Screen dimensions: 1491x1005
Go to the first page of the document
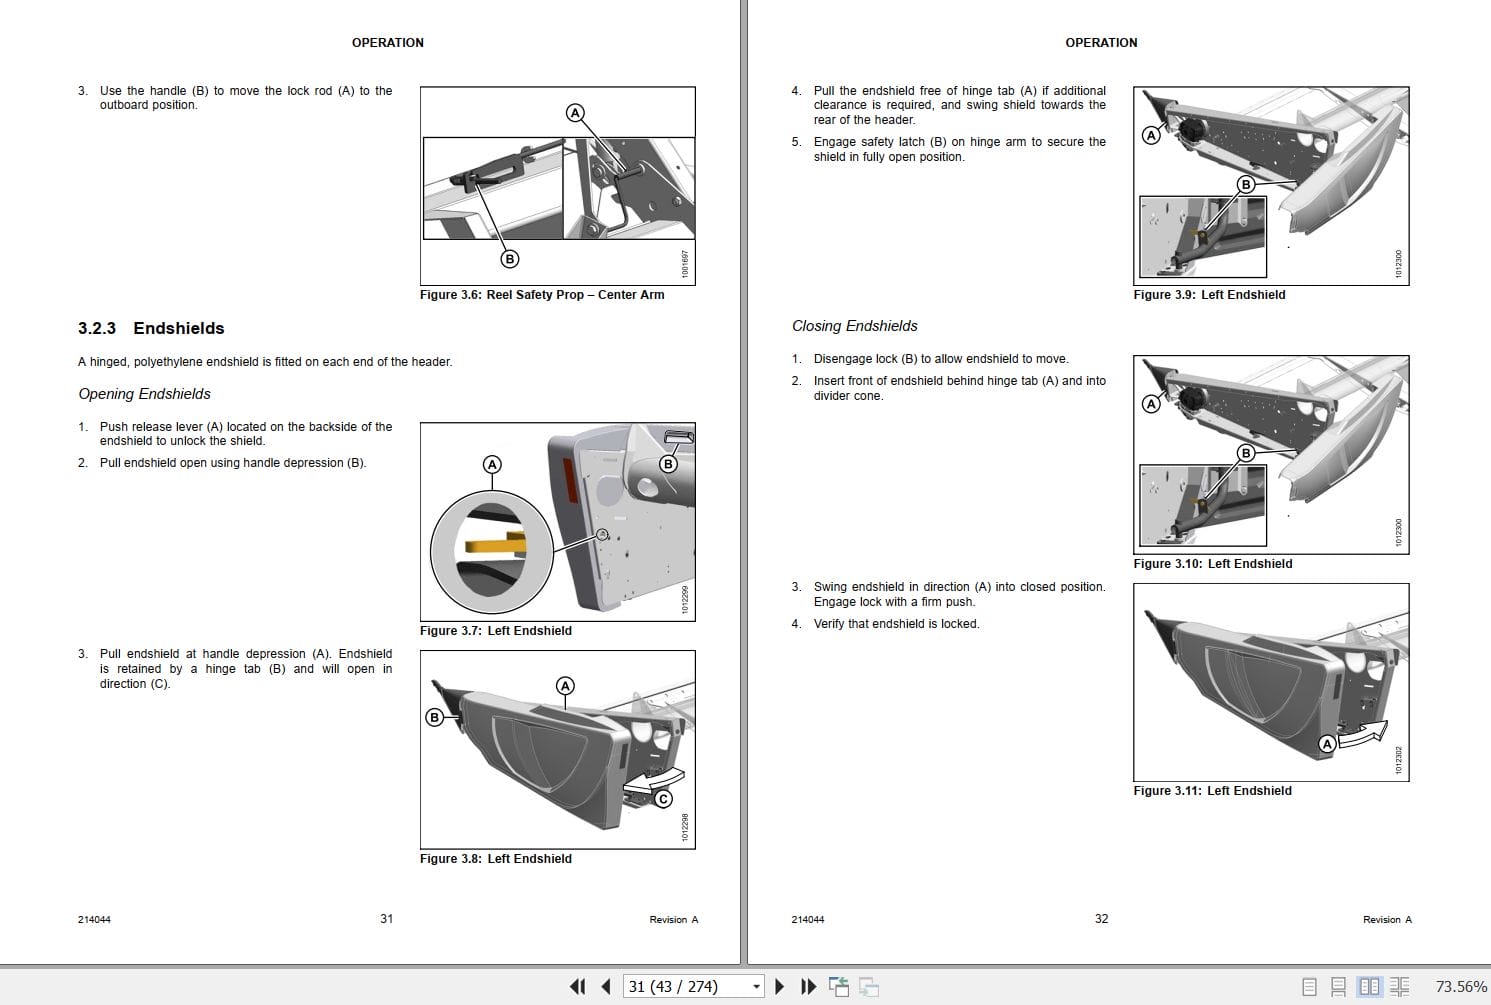point(577,986)
